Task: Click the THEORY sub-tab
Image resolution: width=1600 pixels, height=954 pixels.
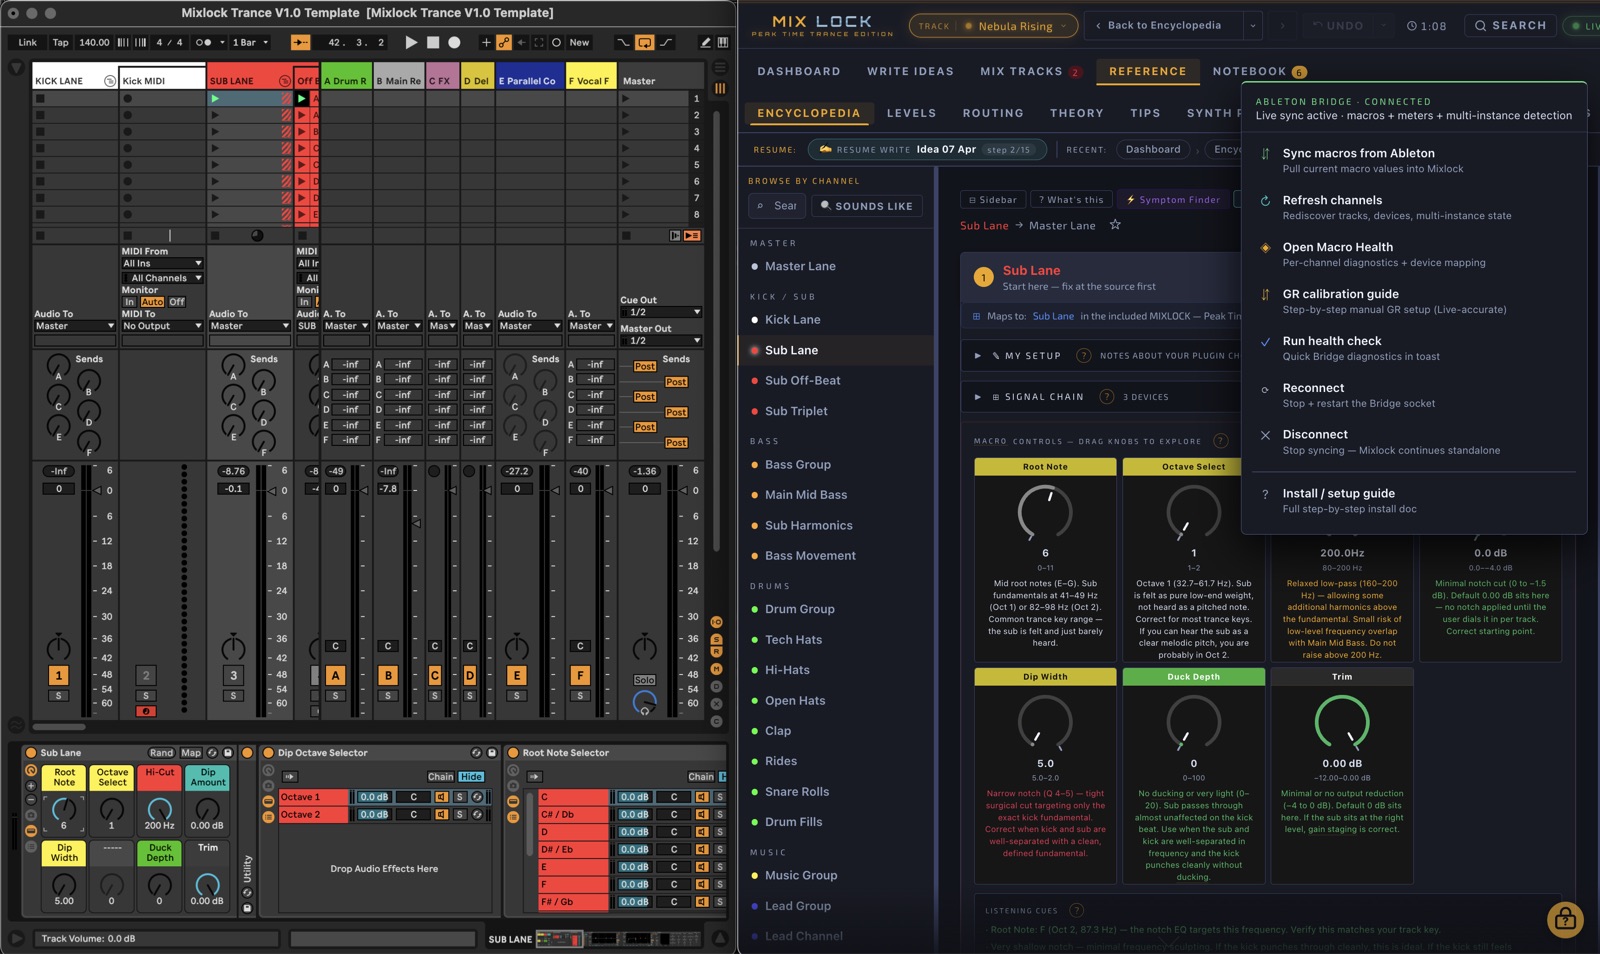Action: pos(1076,114)
